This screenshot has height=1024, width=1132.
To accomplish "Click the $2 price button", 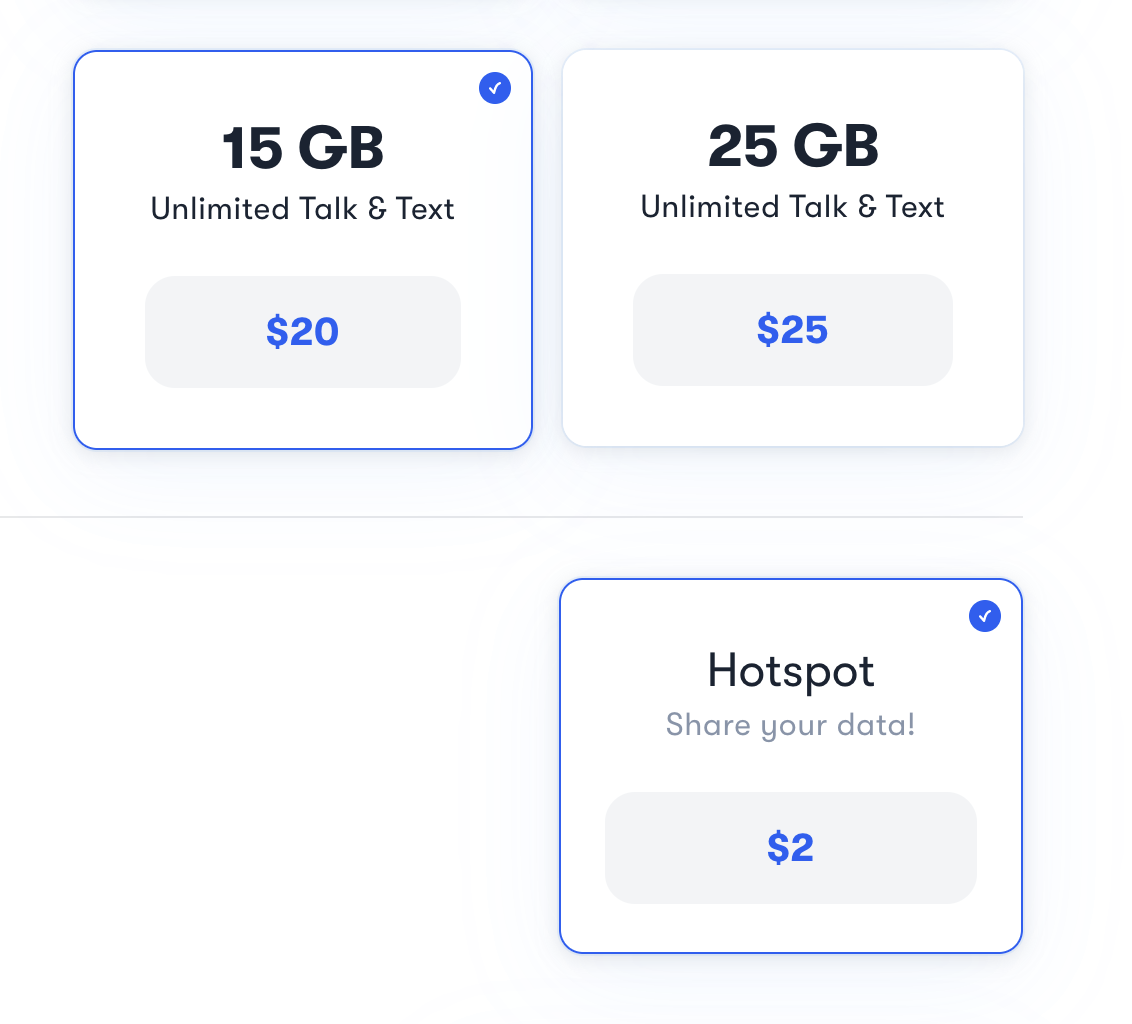I will [790, 847].
